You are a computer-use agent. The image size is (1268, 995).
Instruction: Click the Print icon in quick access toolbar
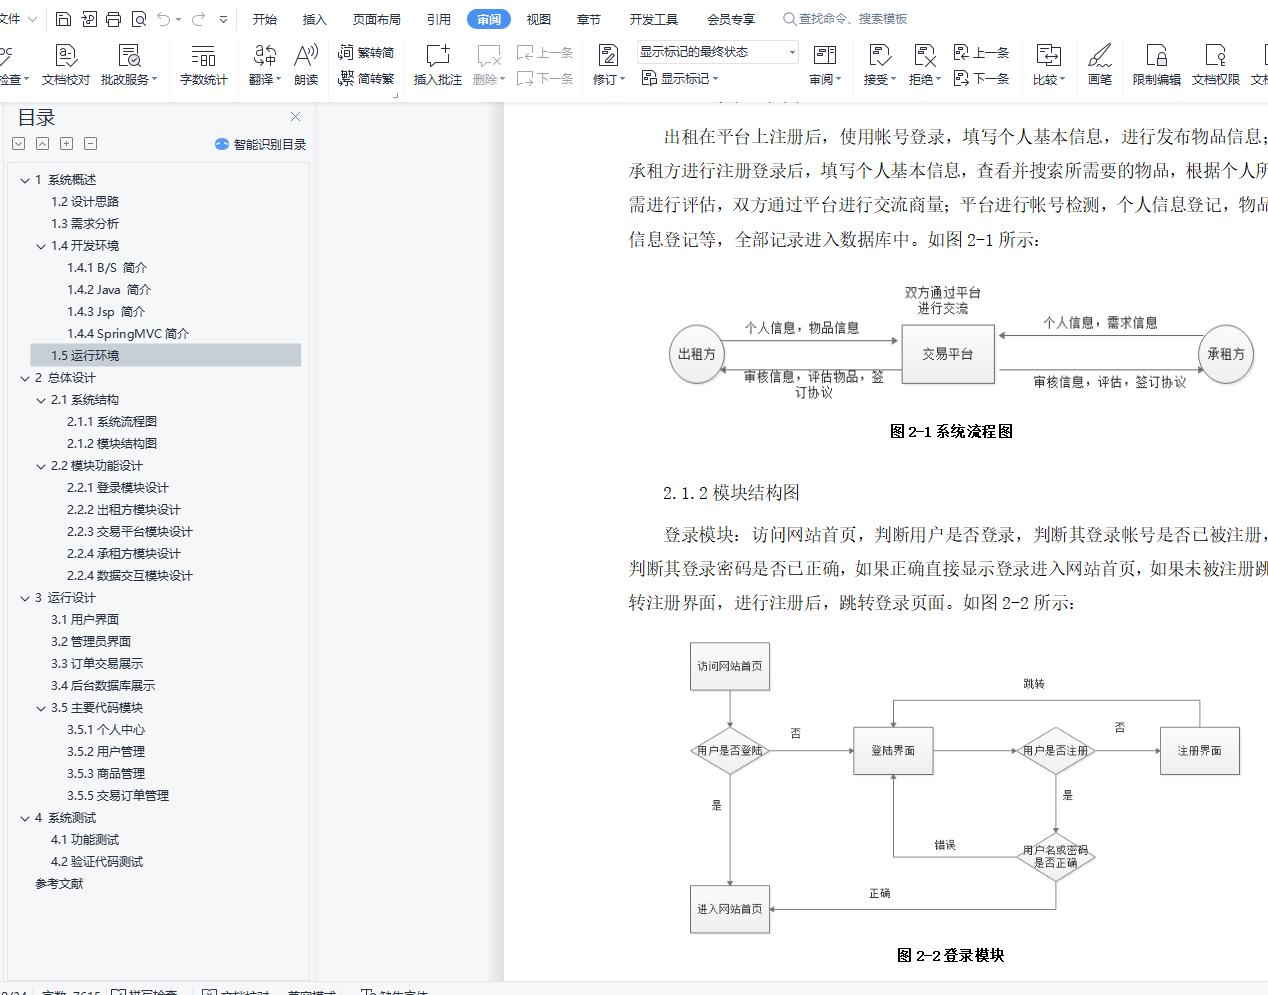pyautogui.click(x=113, y=19)
